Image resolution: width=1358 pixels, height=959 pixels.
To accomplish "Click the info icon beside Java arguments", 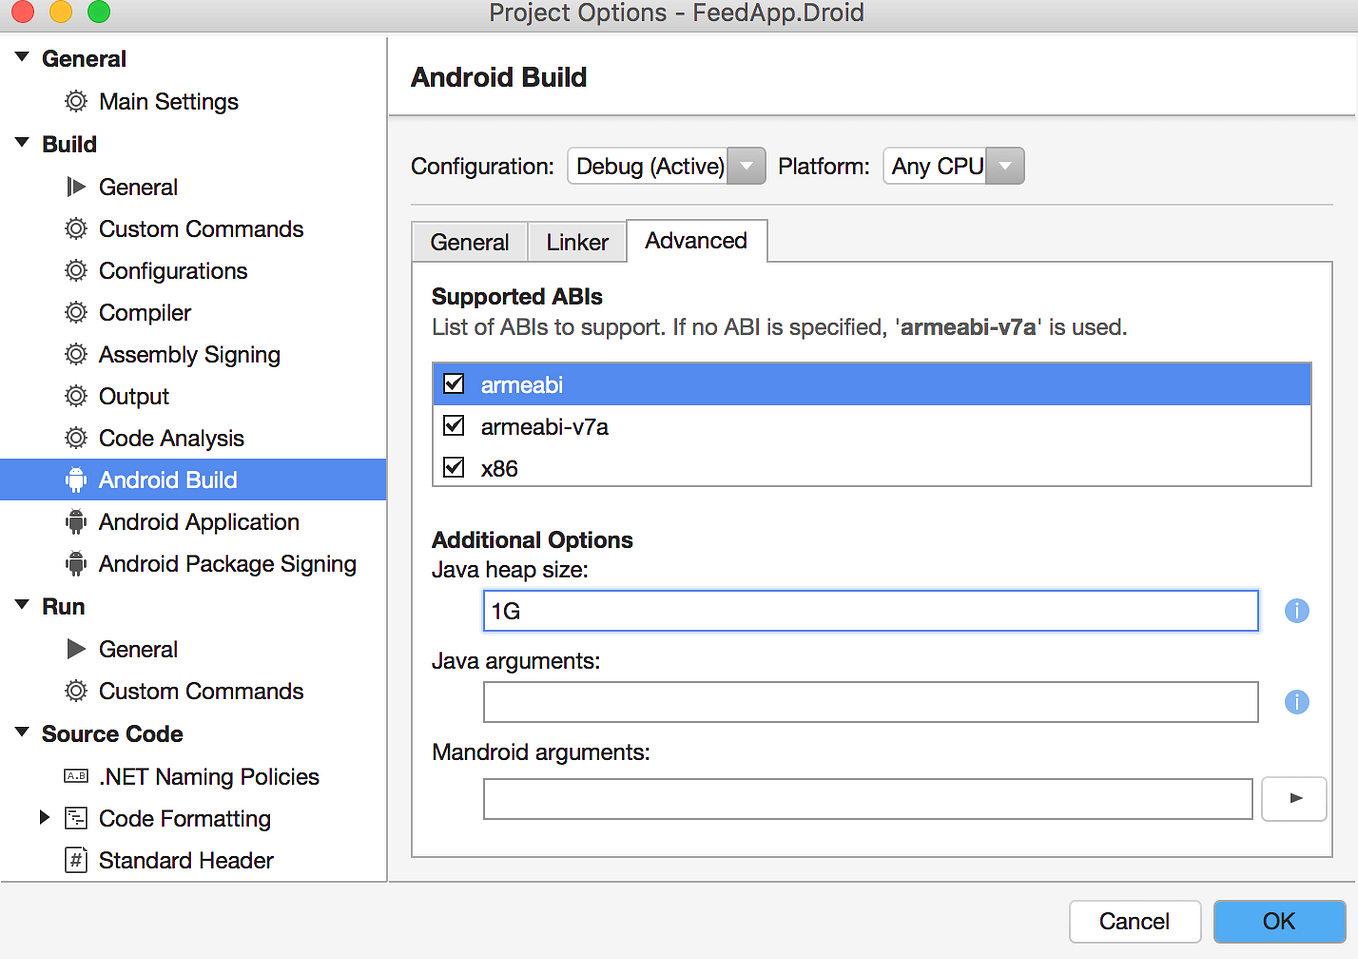I will [1296, 702].
